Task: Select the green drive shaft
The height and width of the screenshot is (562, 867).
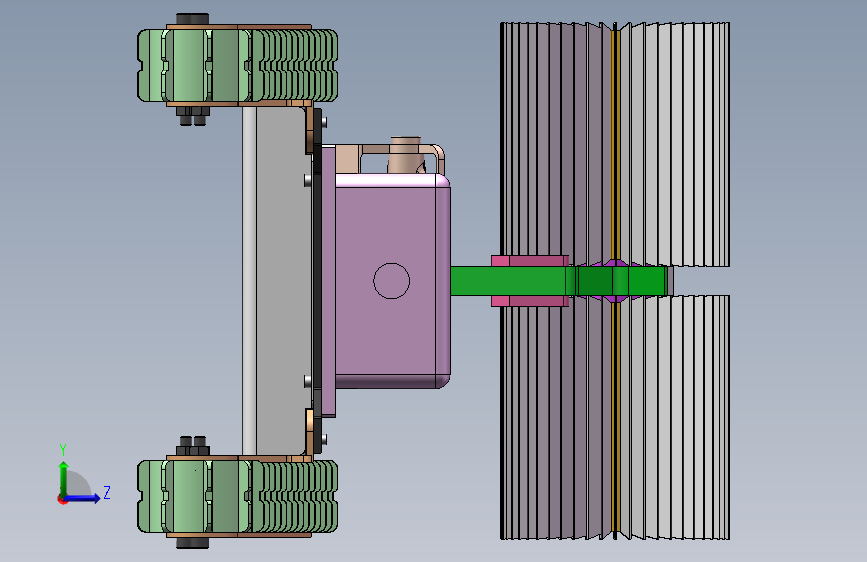Action: pos(558,281)
